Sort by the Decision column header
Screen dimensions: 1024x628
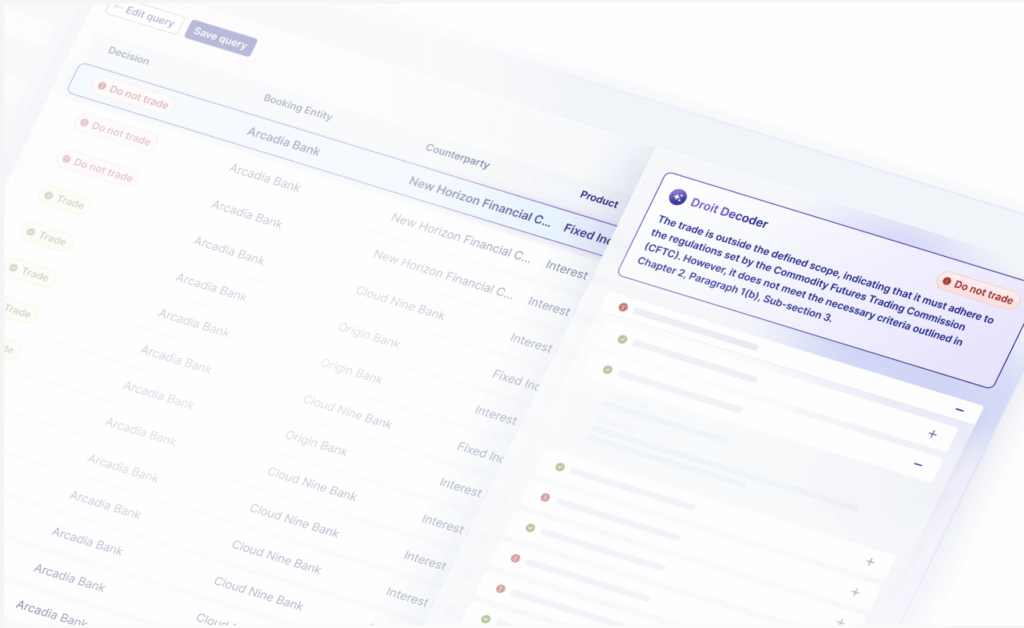click(x=128, y=58)
